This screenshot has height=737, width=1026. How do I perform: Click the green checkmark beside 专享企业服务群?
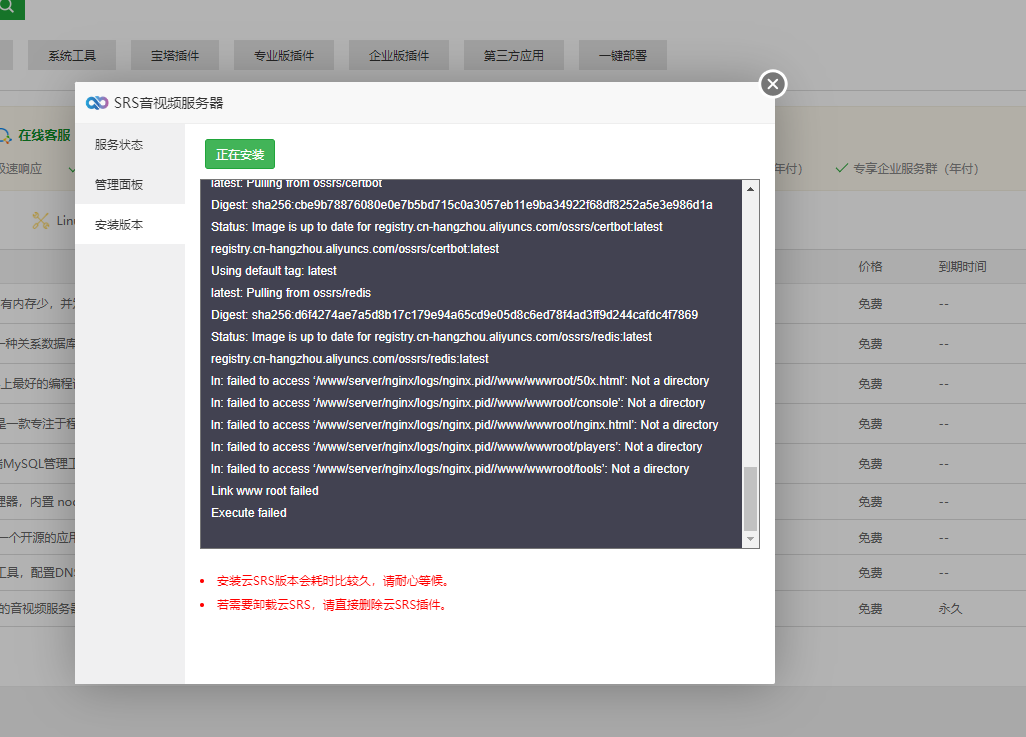[x=841, y=168]
